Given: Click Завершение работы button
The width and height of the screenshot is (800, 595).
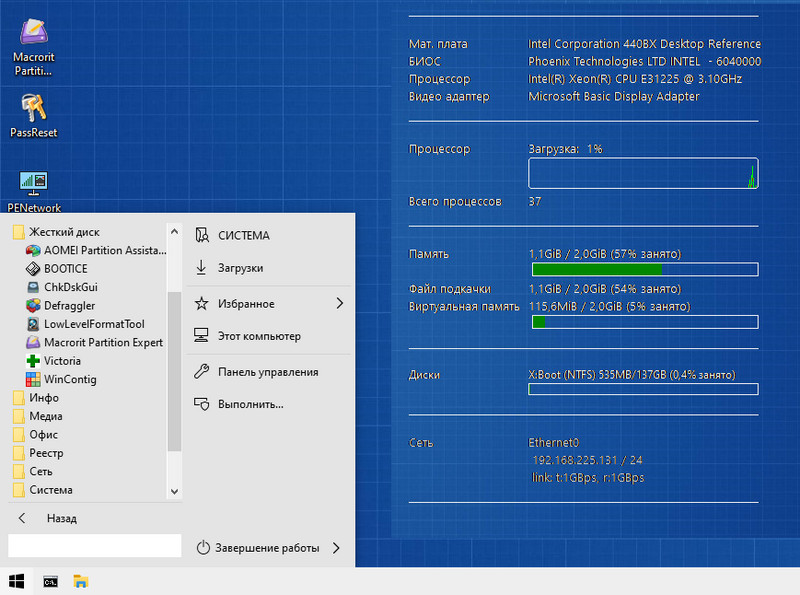Looking at the screenshot, I should (267, 548).
